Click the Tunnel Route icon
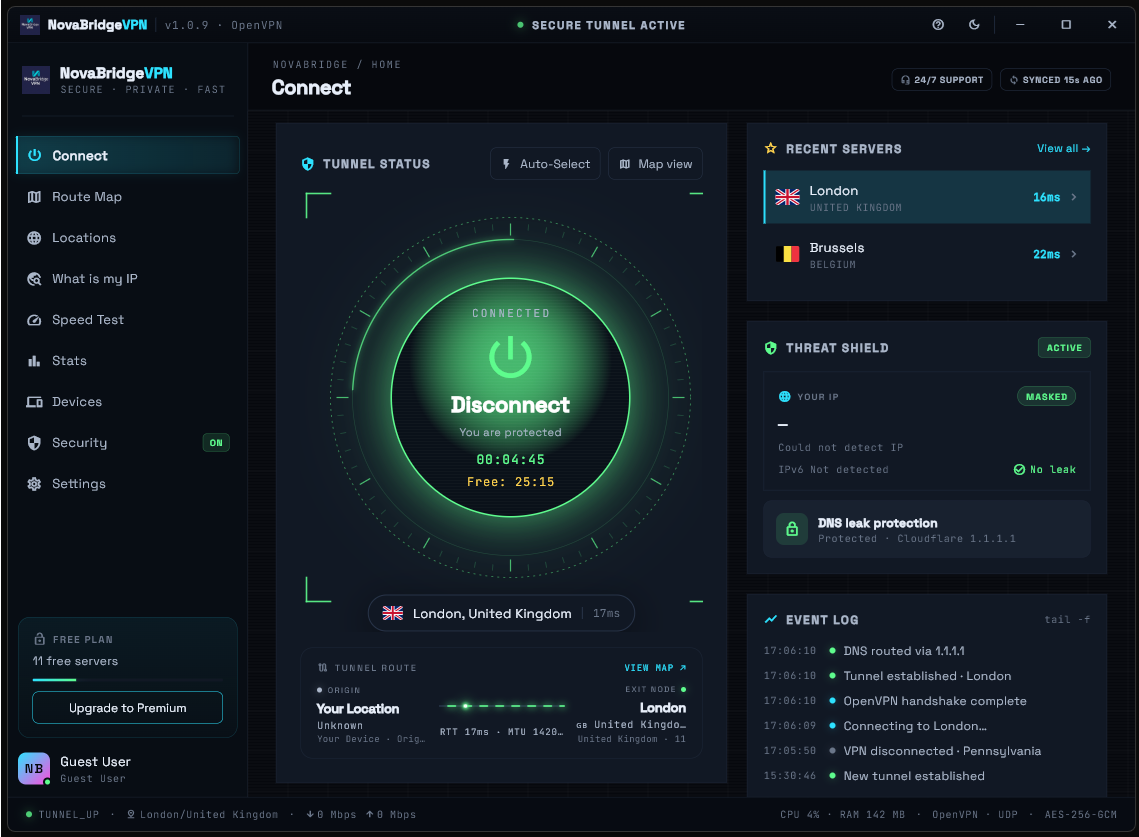This screenshot has width=1139, height=837. coord(323,668)
